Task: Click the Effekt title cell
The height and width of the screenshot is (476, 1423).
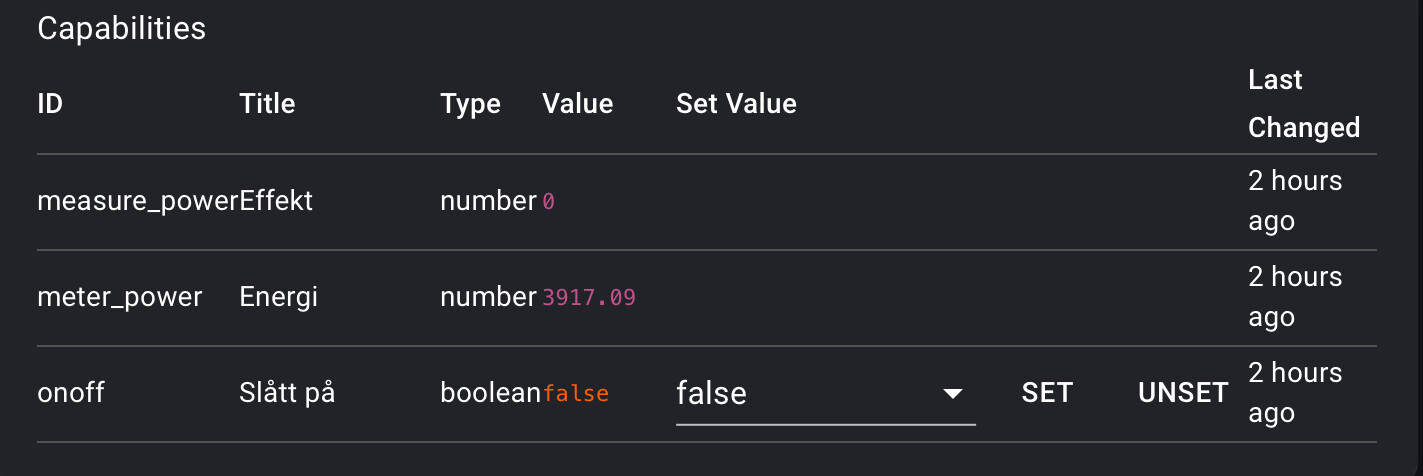Action: (x=276, y=201)
